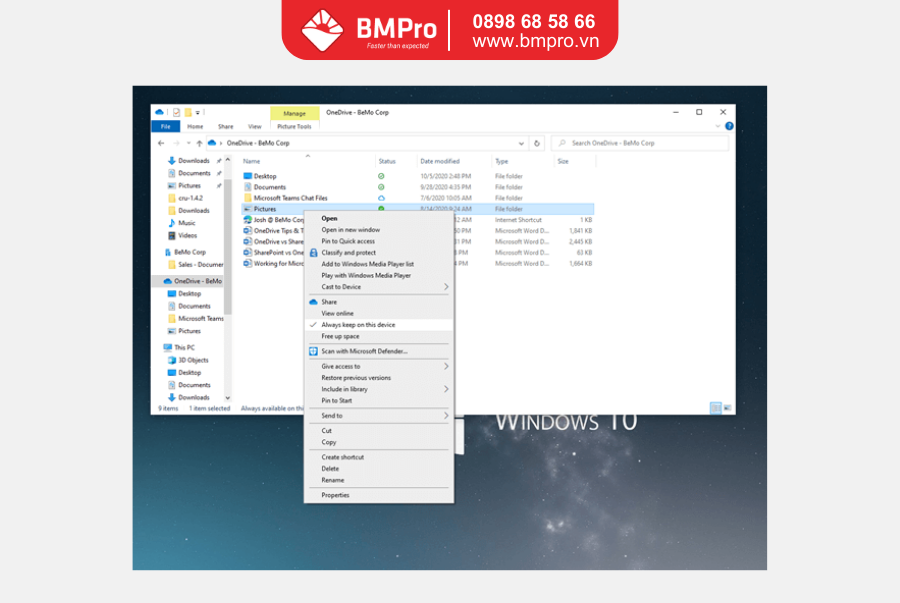This screenshot has width=900, height=603.
Task: Switch to the Share ribbon tab
Action: (226, 126)
